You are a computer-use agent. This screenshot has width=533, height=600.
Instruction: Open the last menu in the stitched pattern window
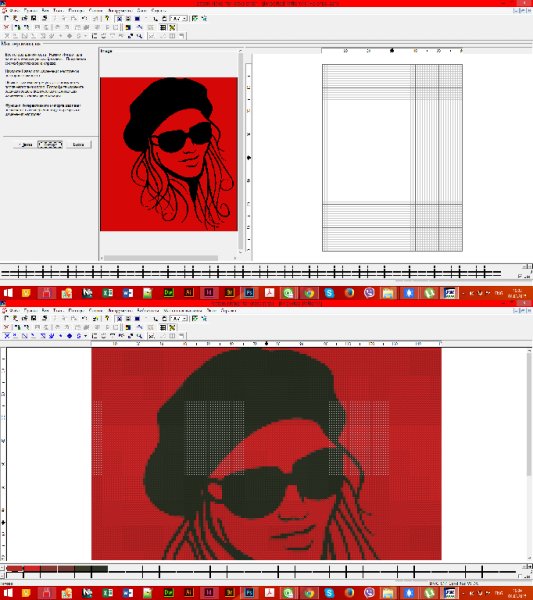pos(228,310)
